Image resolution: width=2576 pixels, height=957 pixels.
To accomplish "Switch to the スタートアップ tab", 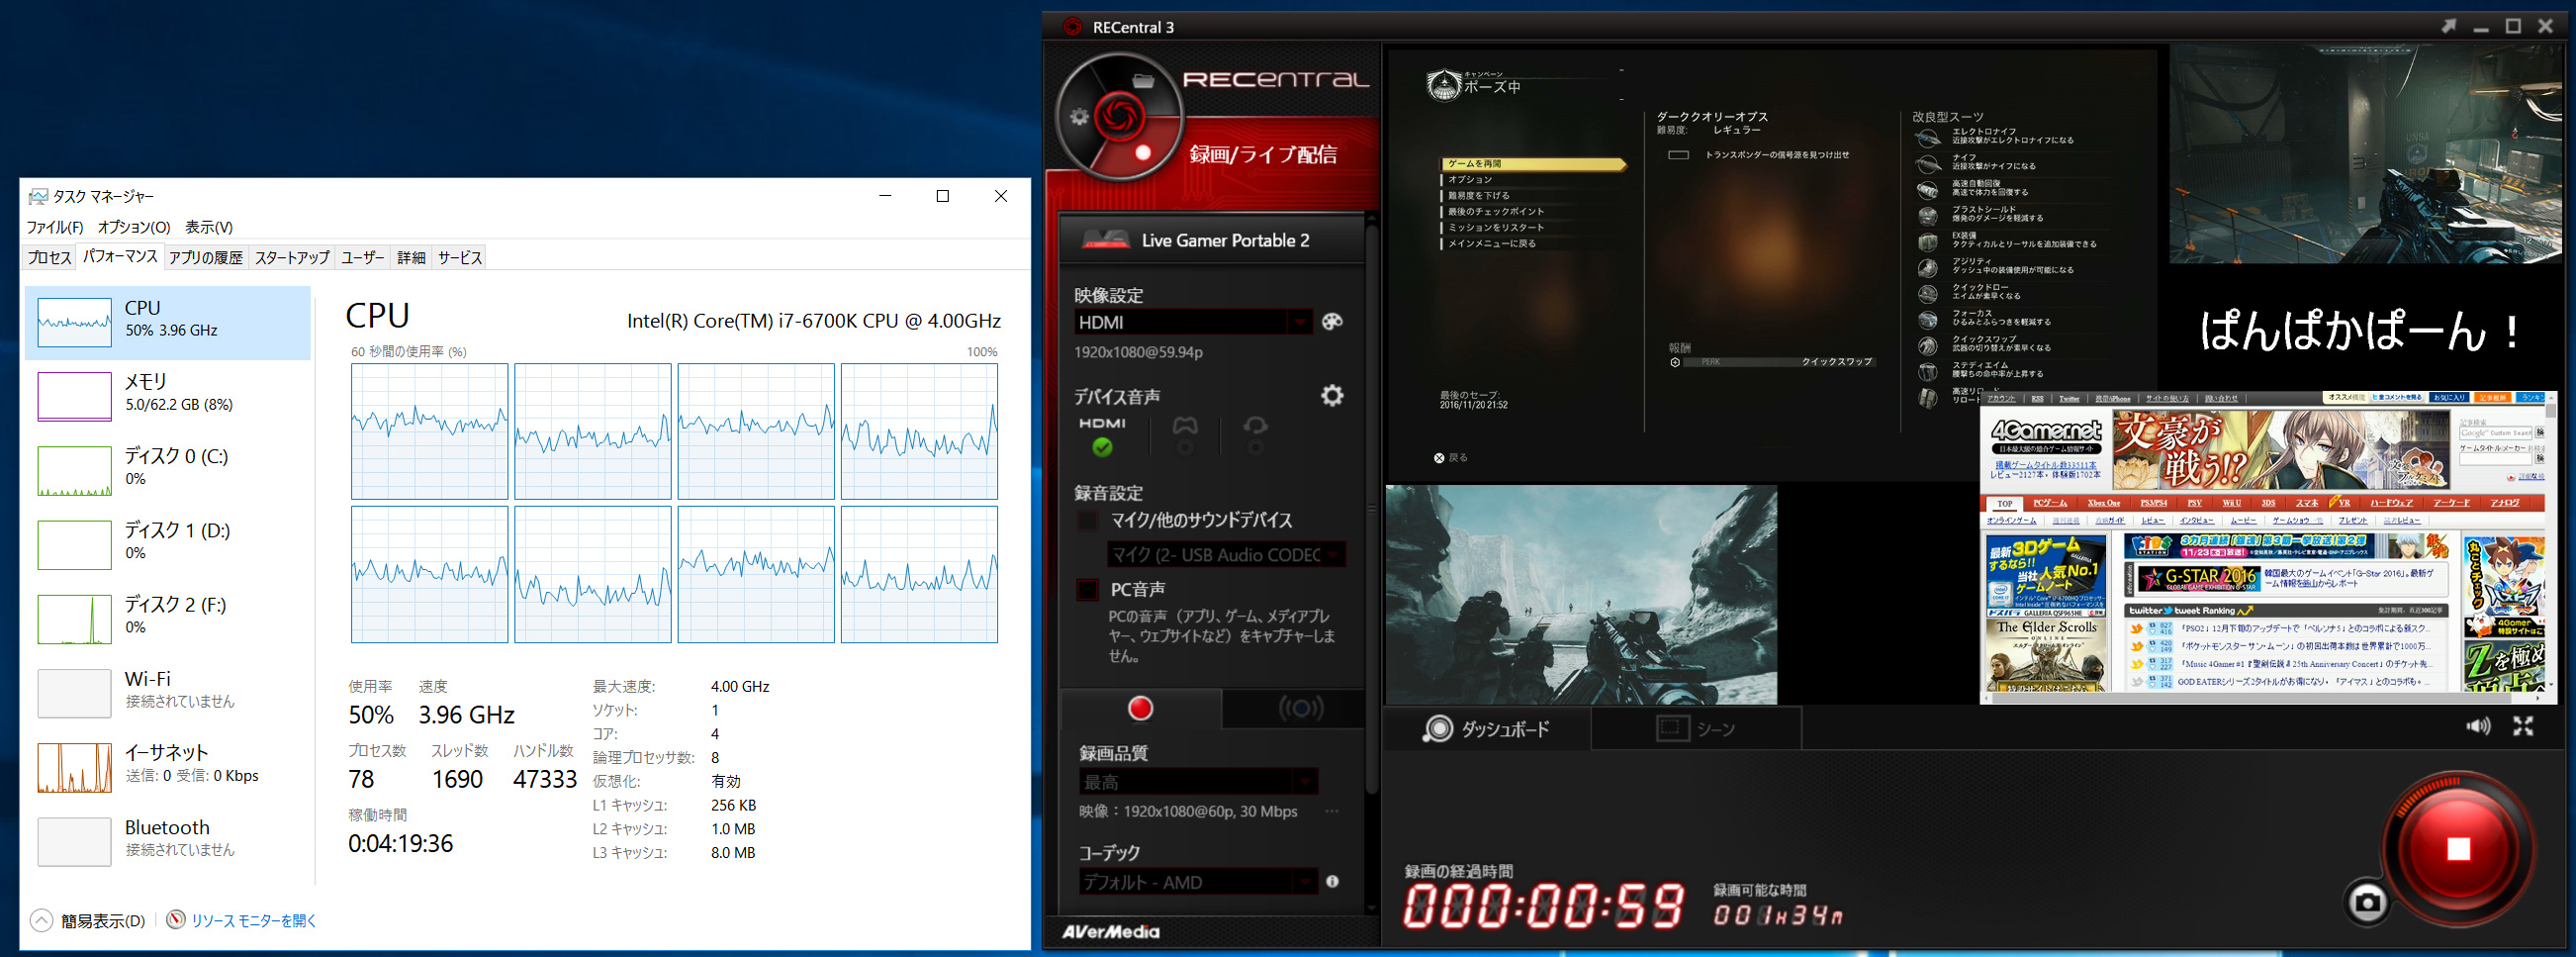I will pos(292,258).
